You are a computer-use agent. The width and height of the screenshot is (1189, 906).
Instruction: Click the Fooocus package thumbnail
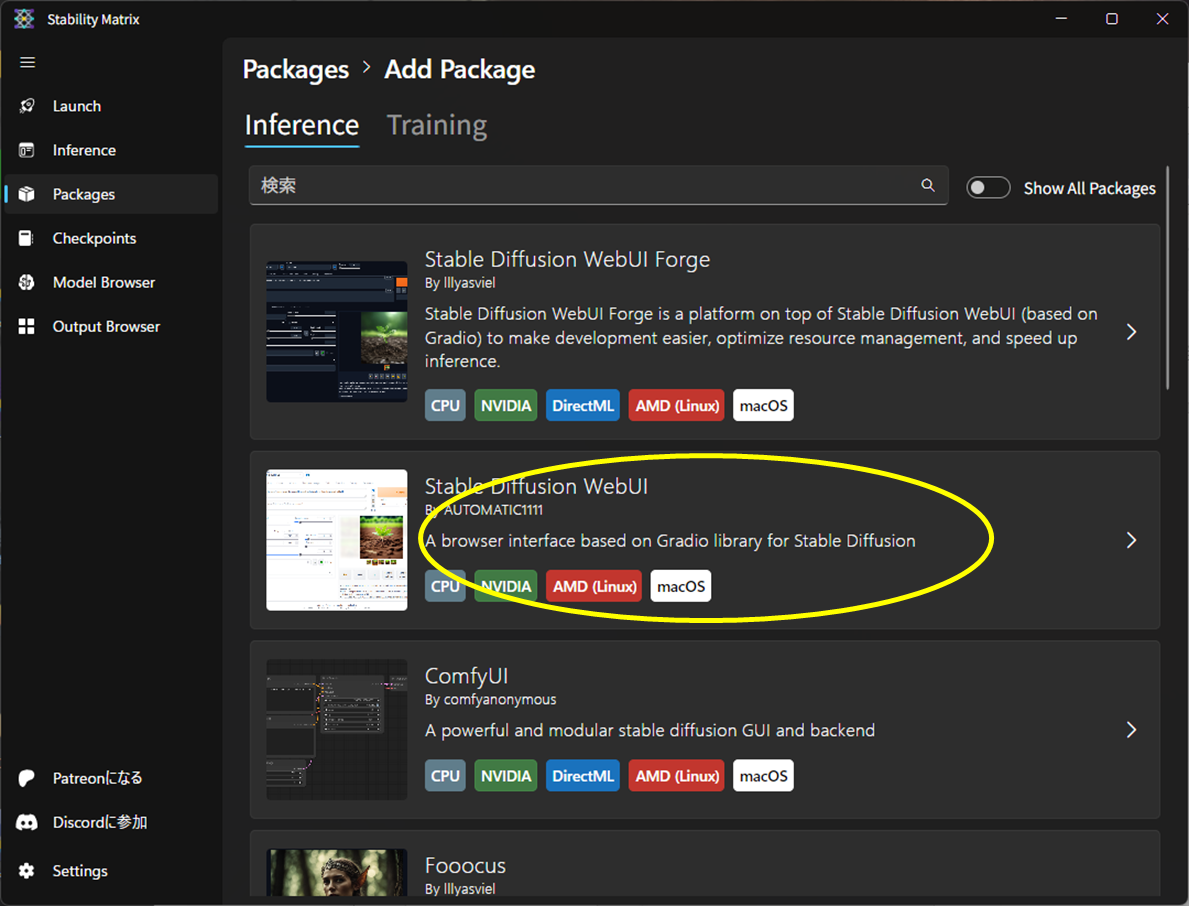337,873
